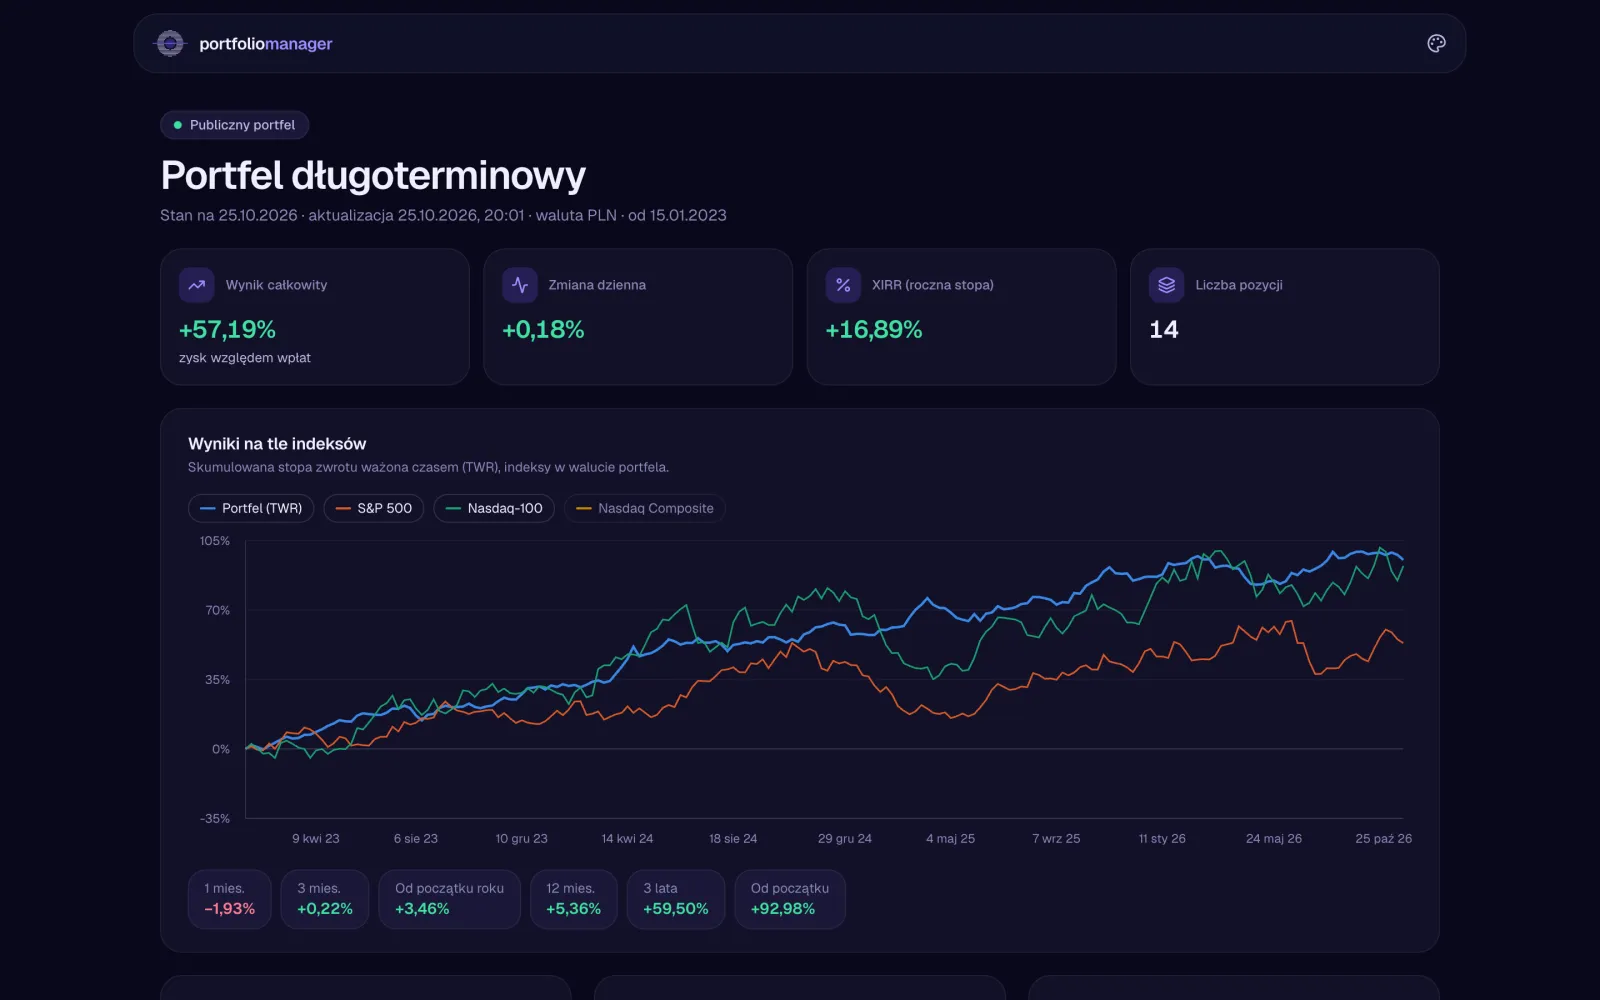Select the 12 mies. period

(x=573, y=899)
